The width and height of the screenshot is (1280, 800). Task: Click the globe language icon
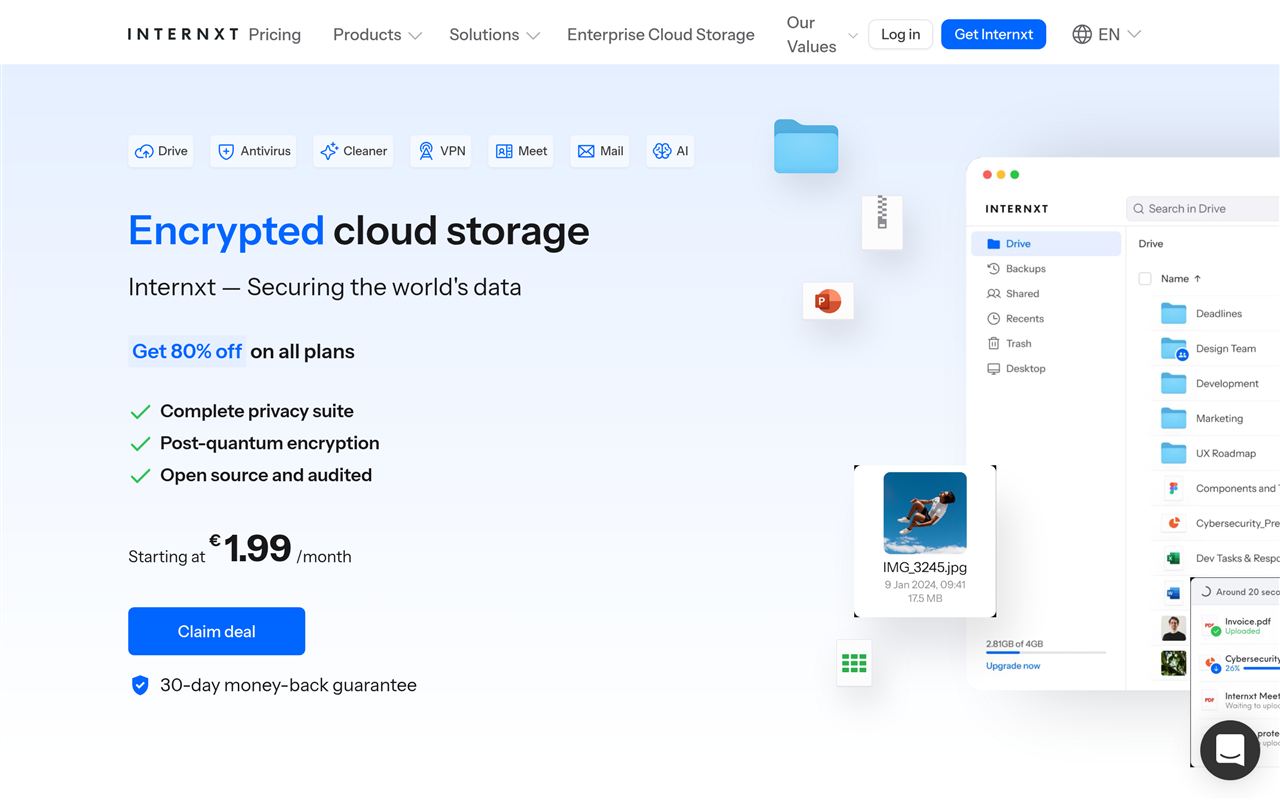click(1082, 34)
